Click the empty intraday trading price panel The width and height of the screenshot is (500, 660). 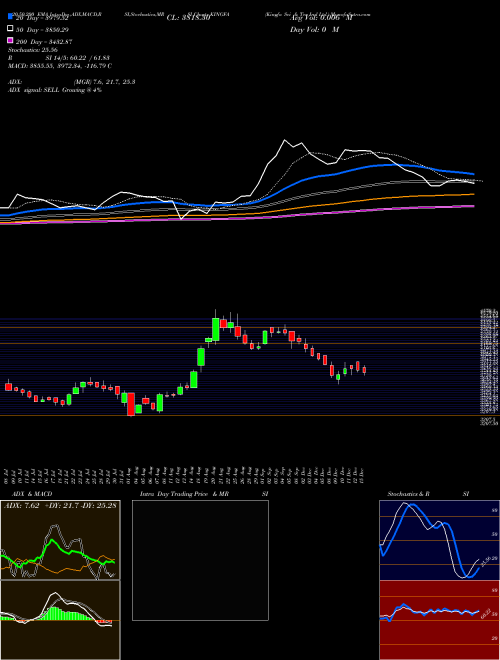(x=200, y=560)
